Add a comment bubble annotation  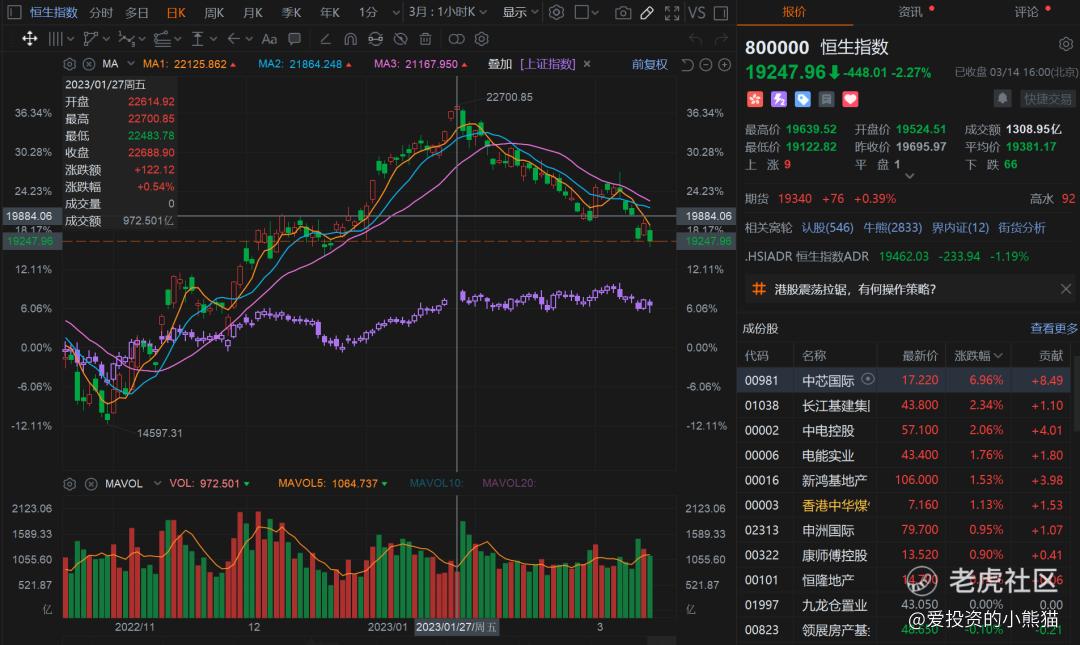point(294,39)
